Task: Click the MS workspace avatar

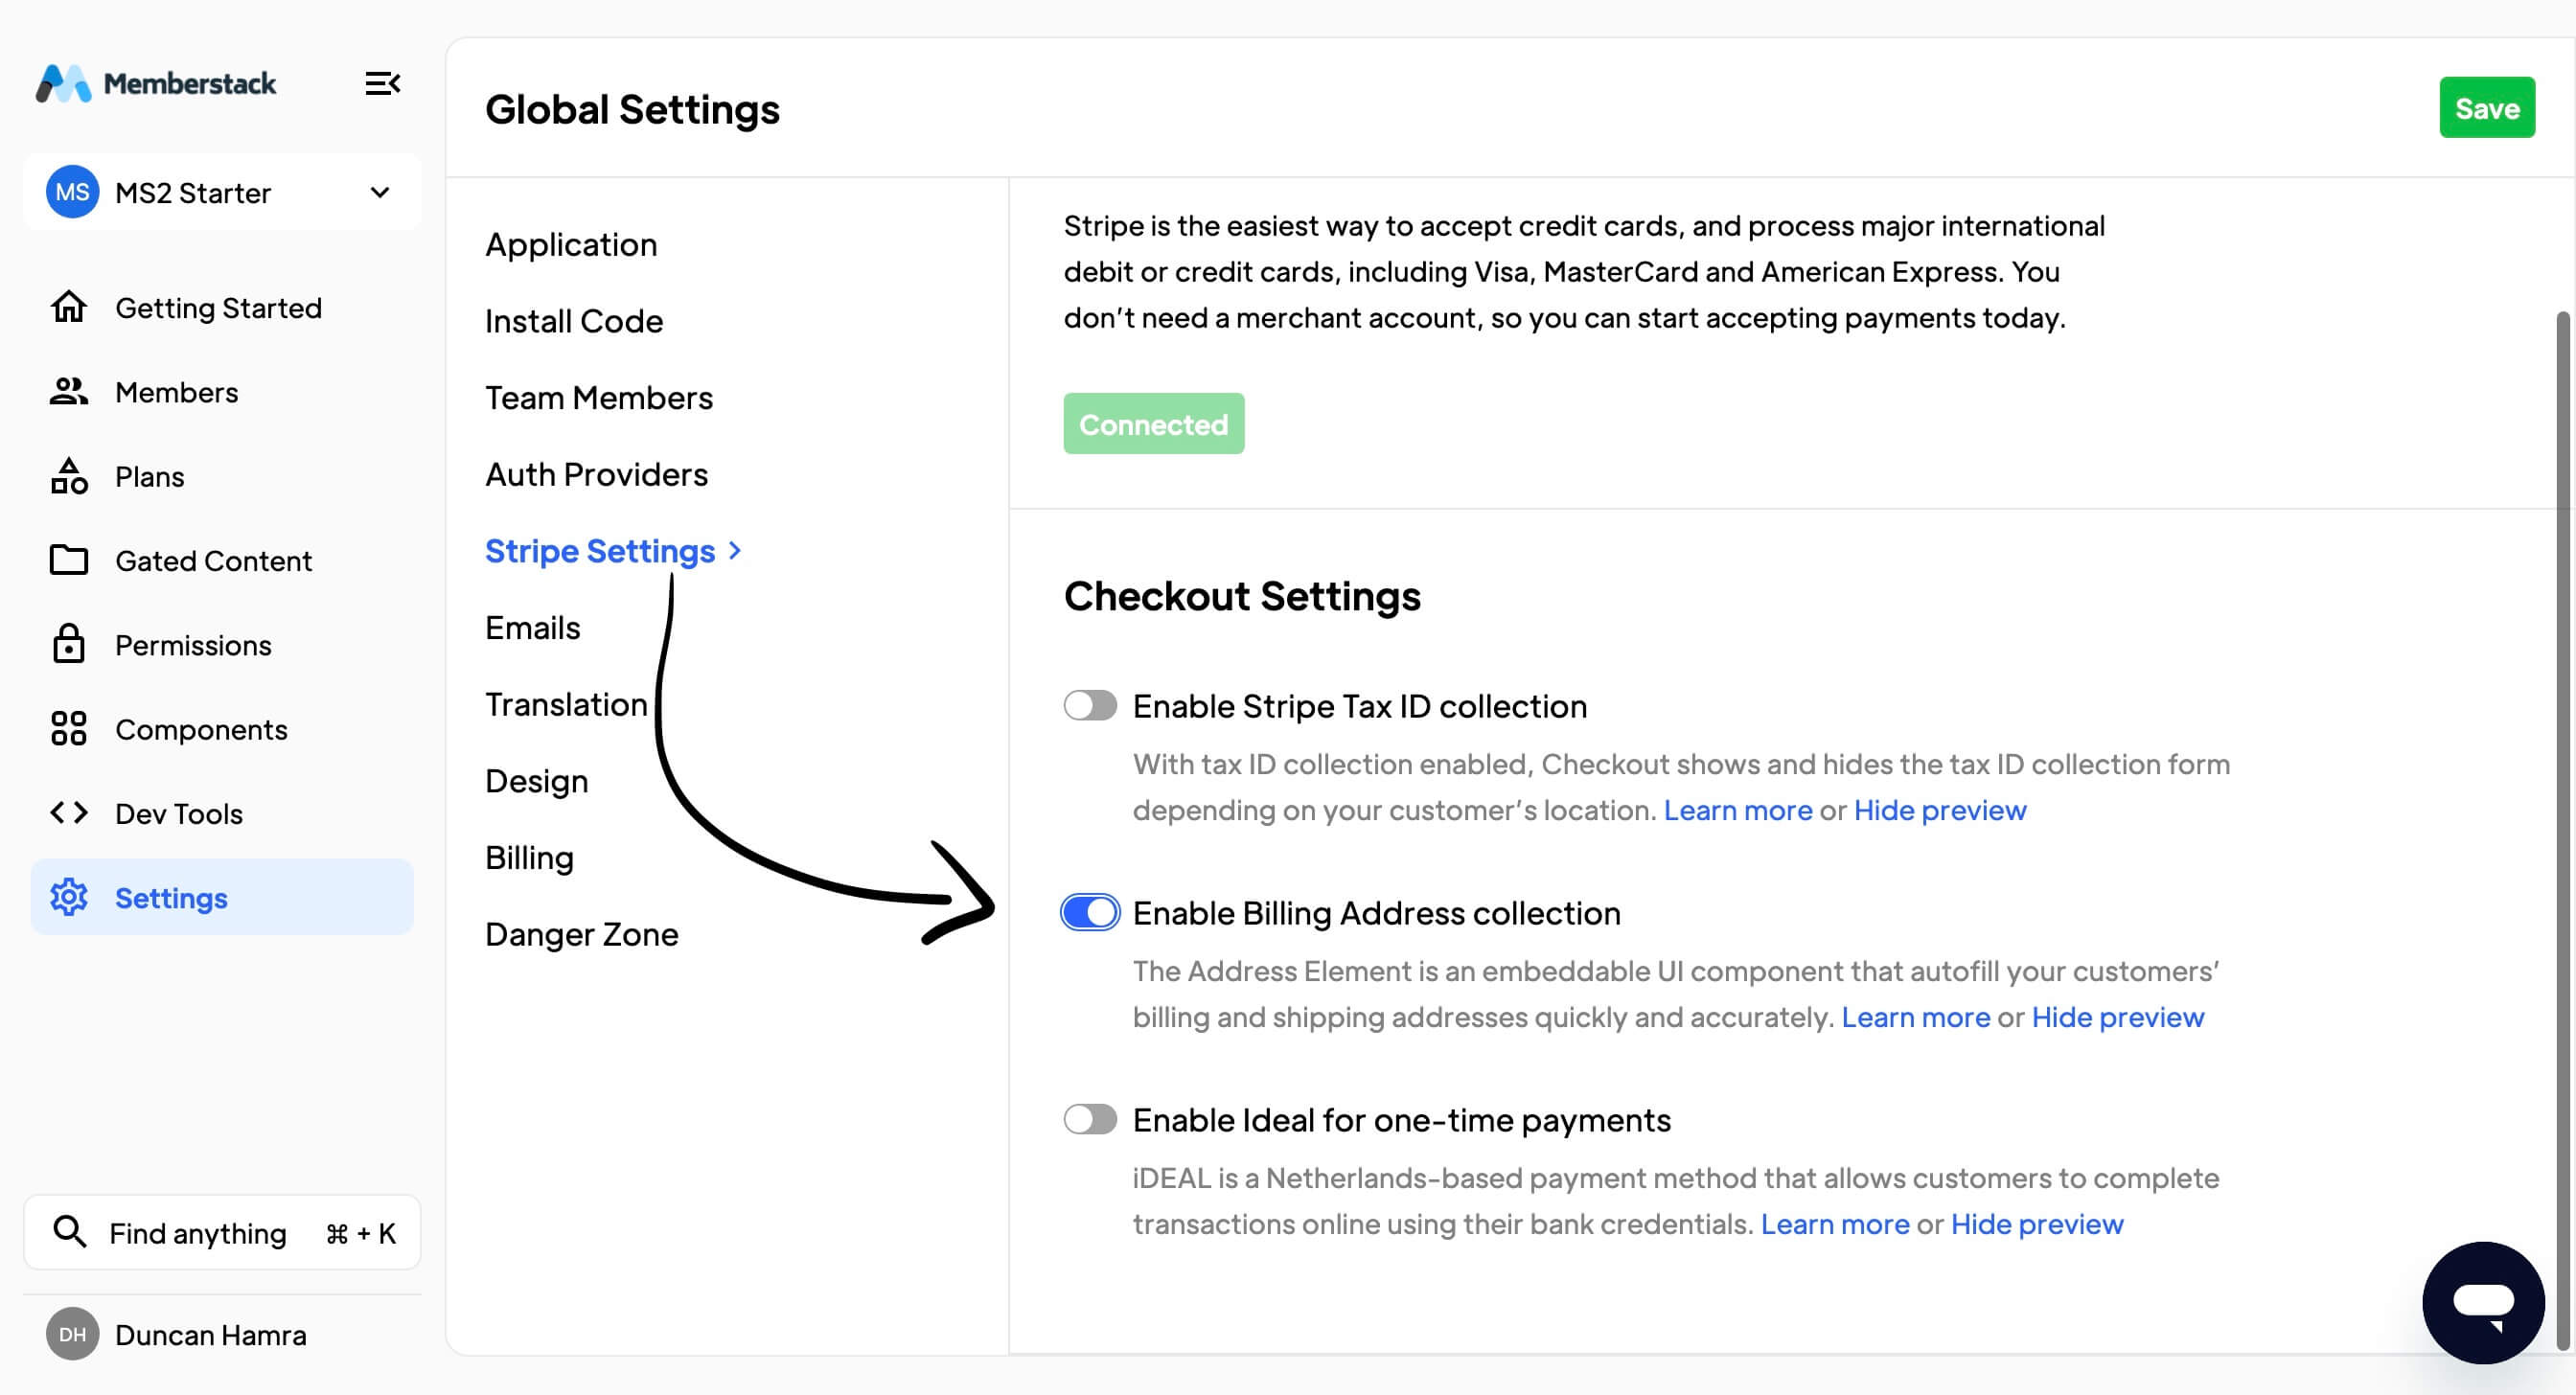Action: pos(72,192)
